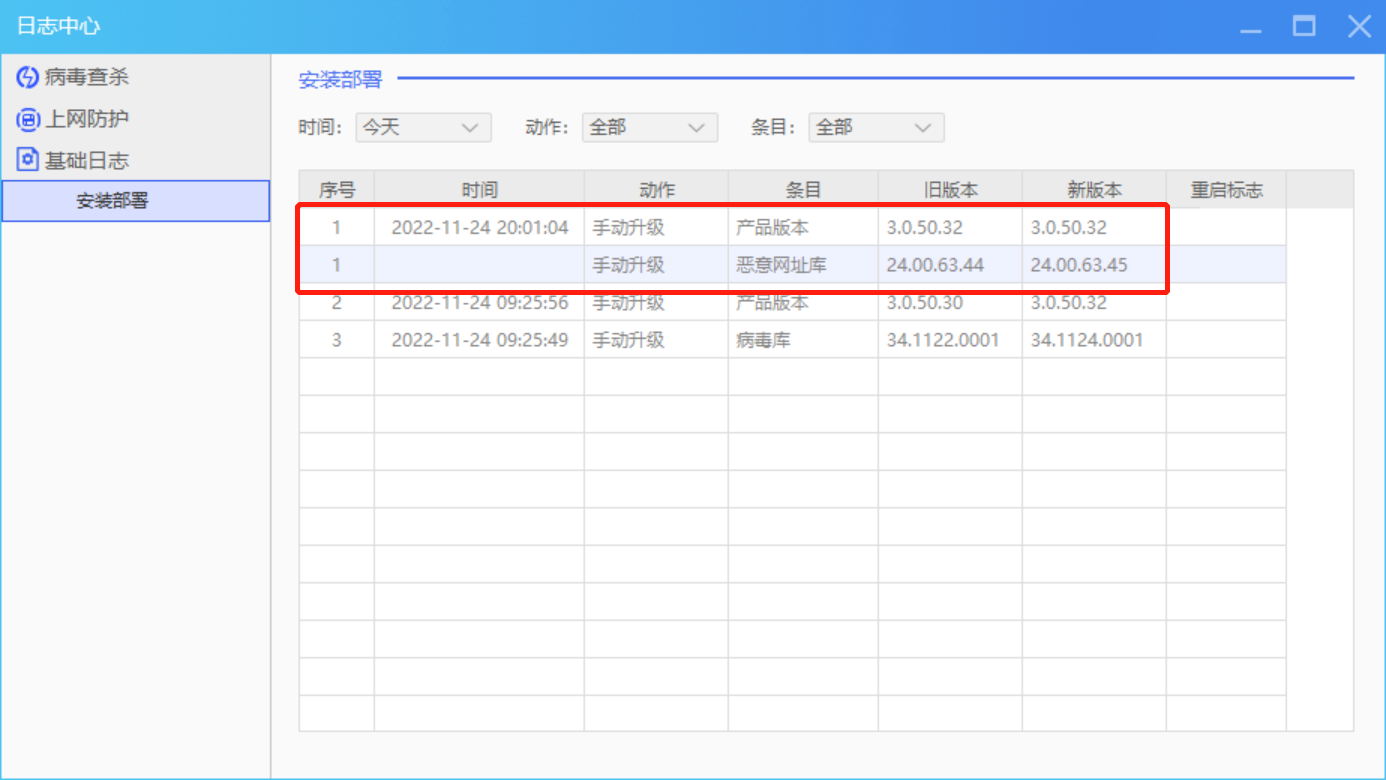Click the 条目 column header
This screenshot has height=780, width=1386.
[803, 190]
